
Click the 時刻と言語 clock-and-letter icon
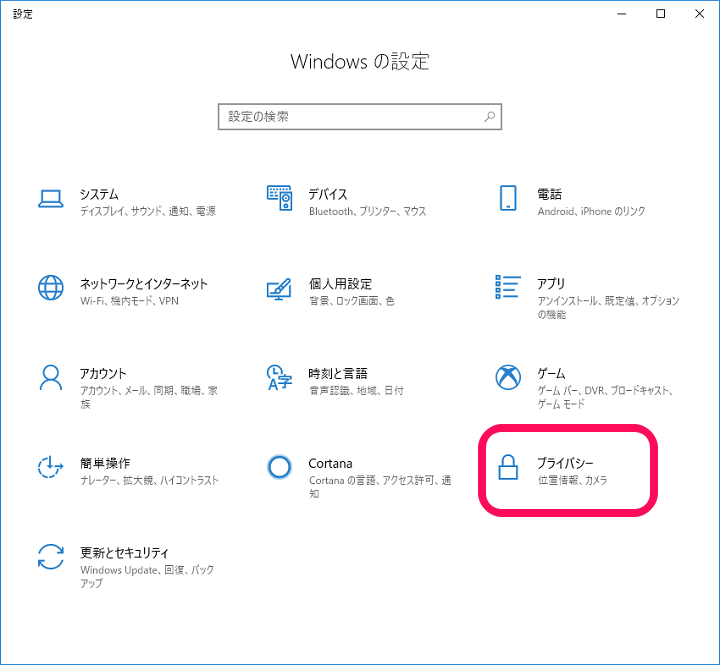coord(279,378)
